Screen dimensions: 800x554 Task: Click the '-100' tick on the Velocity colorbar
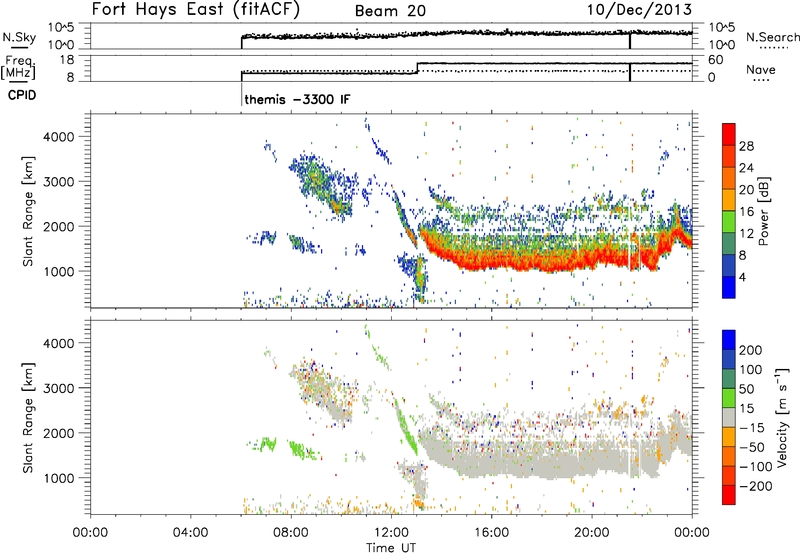pos(755,467)
